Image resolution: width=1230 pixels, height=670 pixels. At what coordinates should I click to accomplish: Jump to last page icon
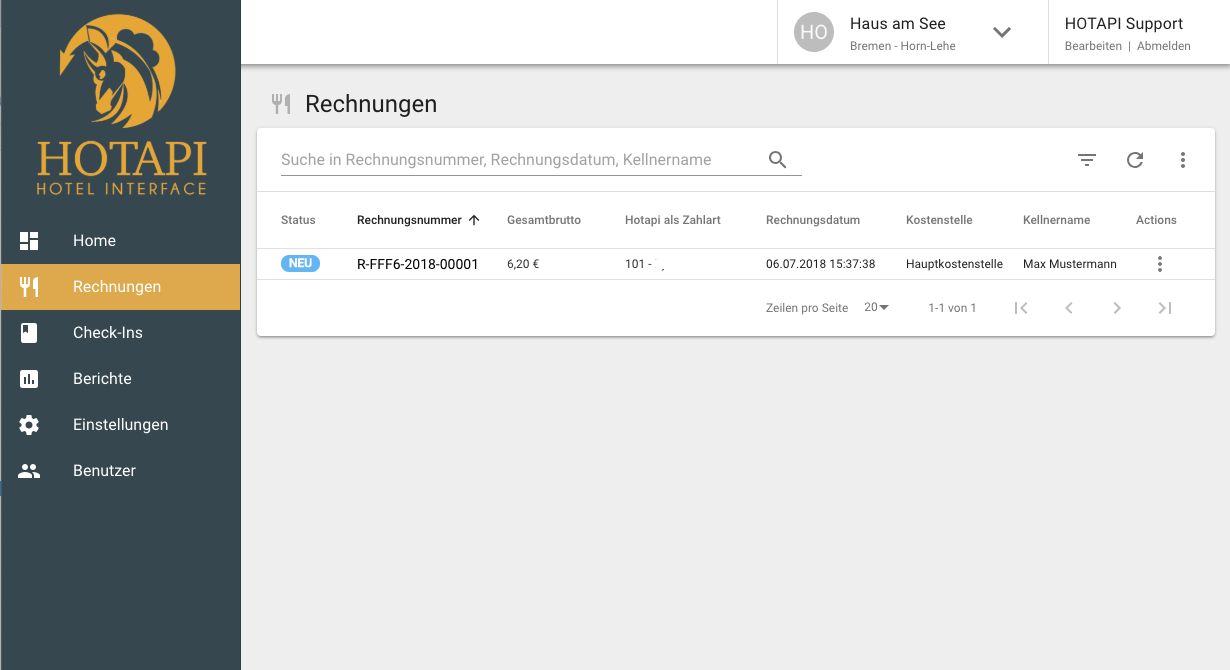pos(1165,308)
